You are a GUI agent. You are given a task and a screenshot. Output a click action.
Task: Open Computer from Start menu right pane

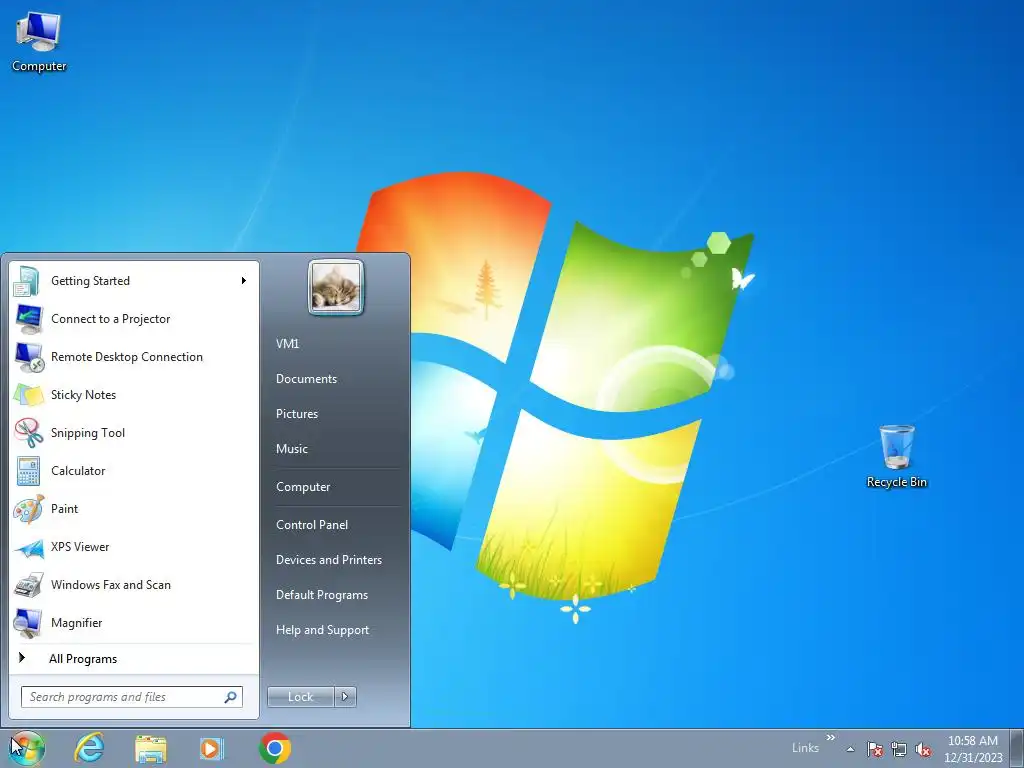pos(303,487)
